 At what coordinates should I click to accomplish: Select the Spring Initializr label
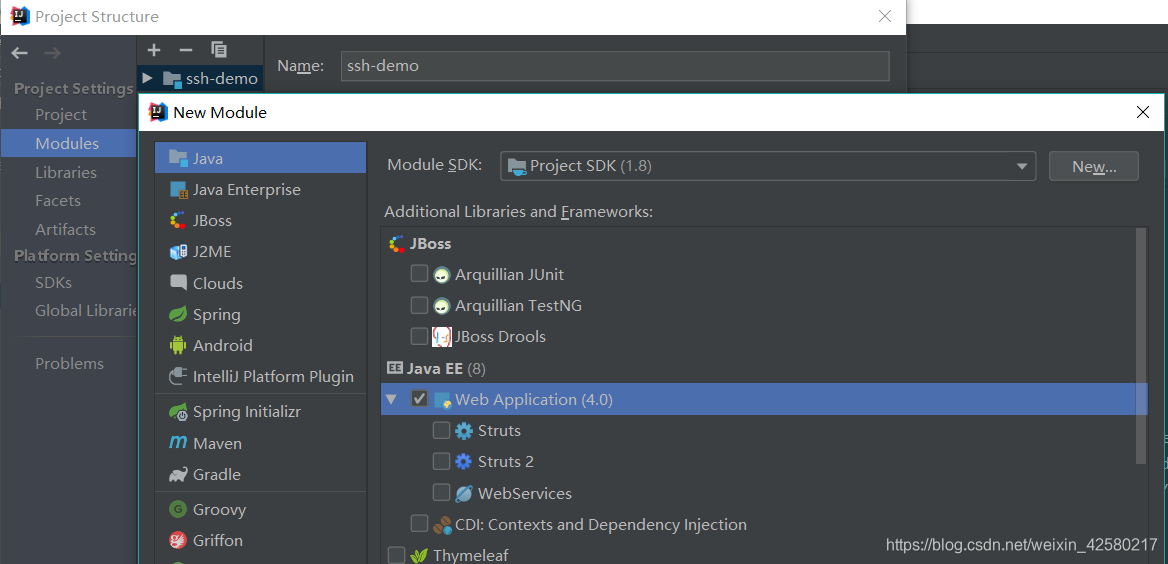point(247,411)
